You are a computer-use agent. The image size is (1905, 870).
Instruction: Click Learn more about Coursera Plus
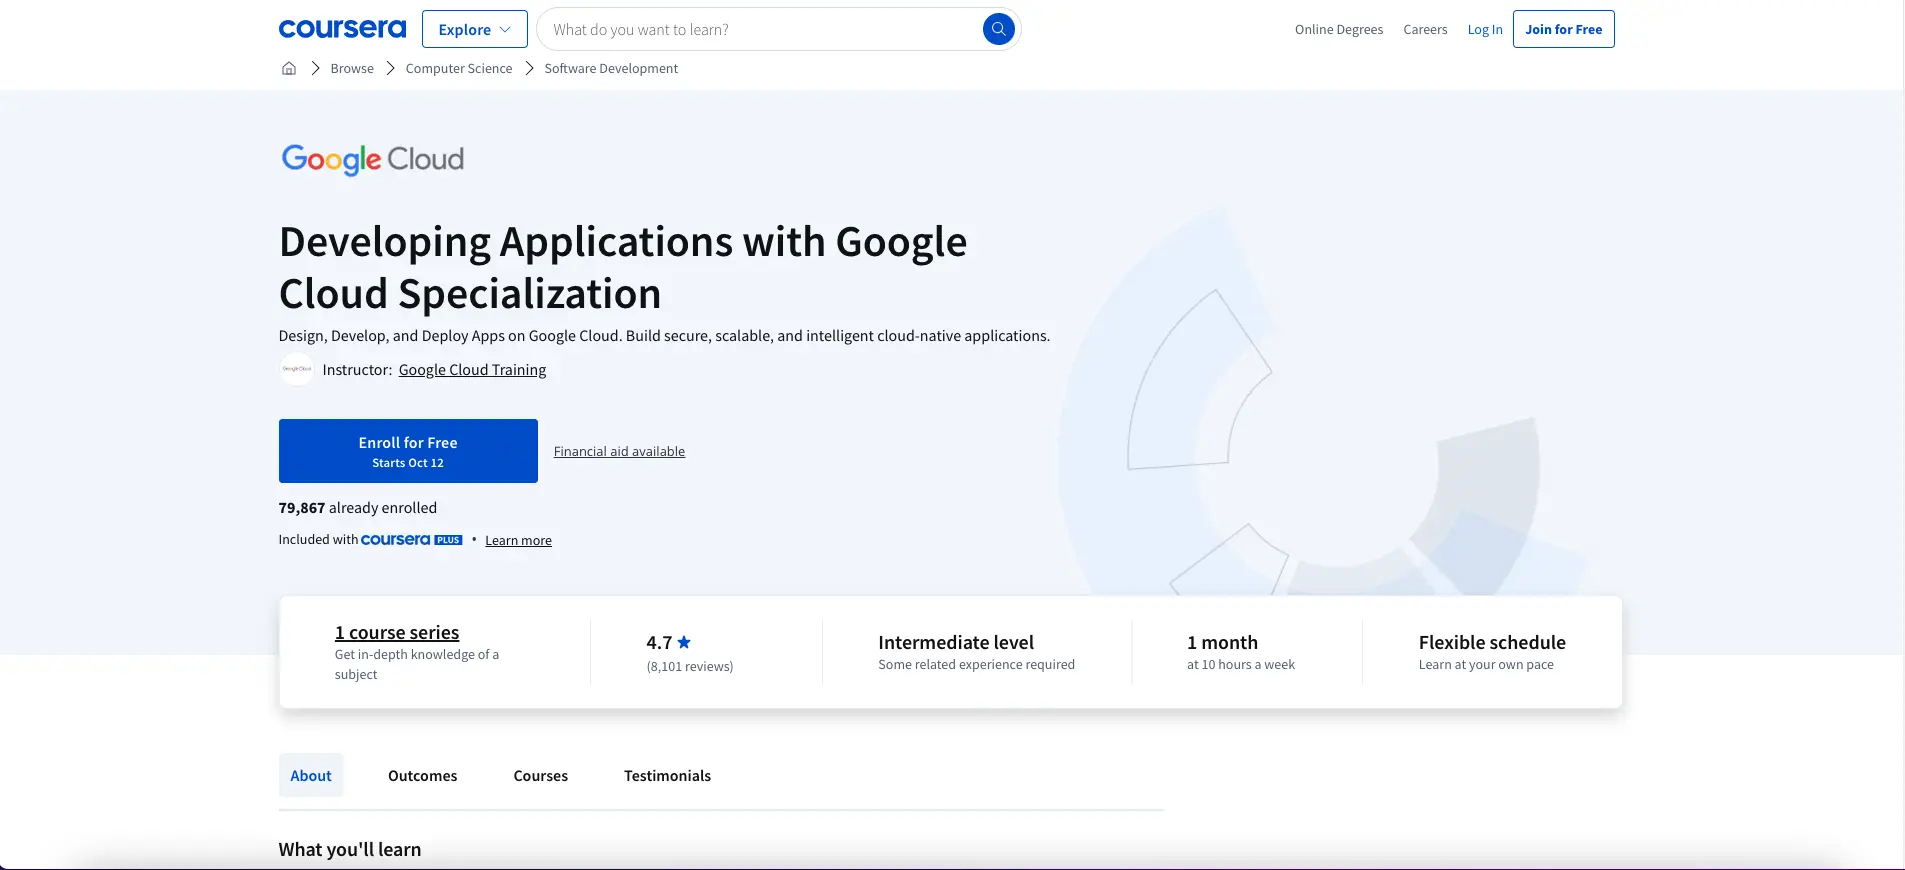(518, 540)
